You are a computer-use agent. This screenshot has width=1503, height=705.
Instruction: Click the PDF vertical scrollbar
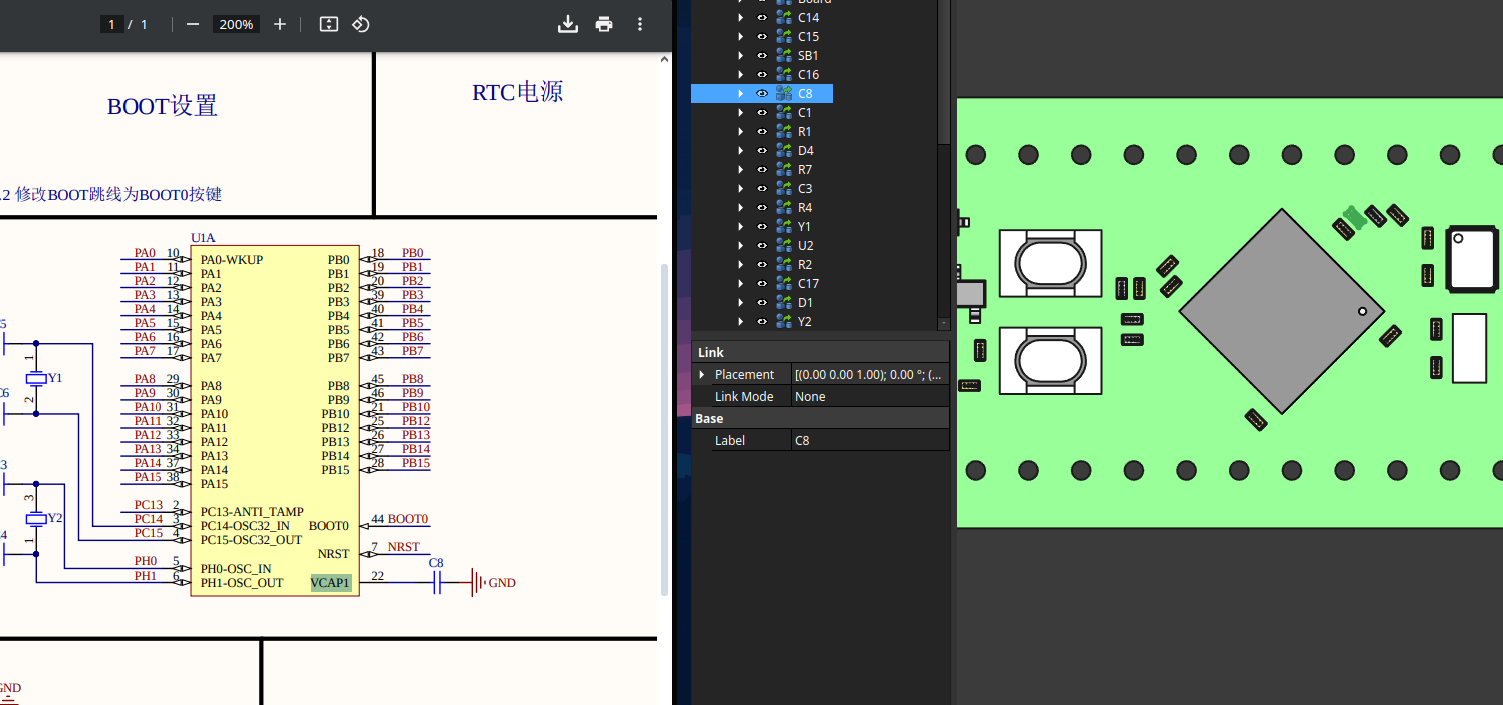(x=664, y=428)
